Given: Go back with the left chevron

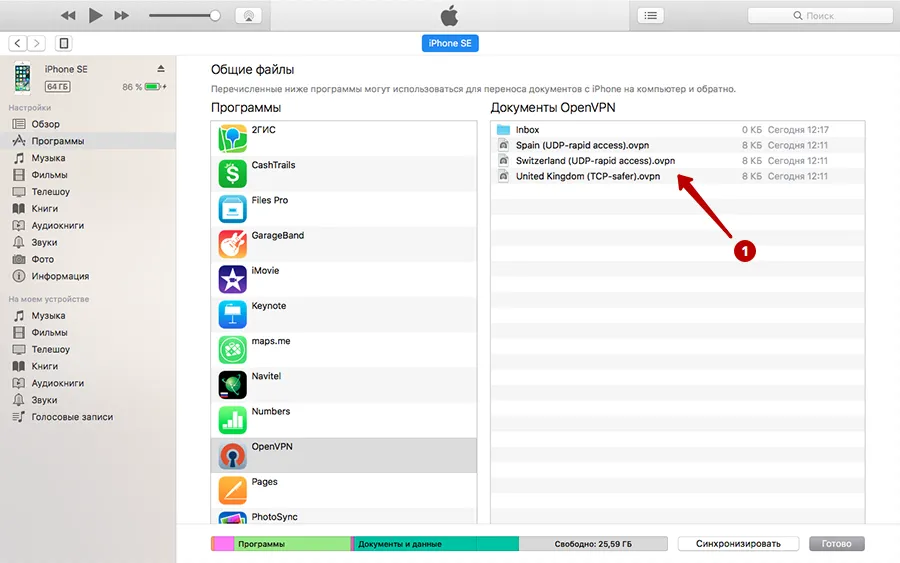Looking at the screenshot, I should [18, 43].
